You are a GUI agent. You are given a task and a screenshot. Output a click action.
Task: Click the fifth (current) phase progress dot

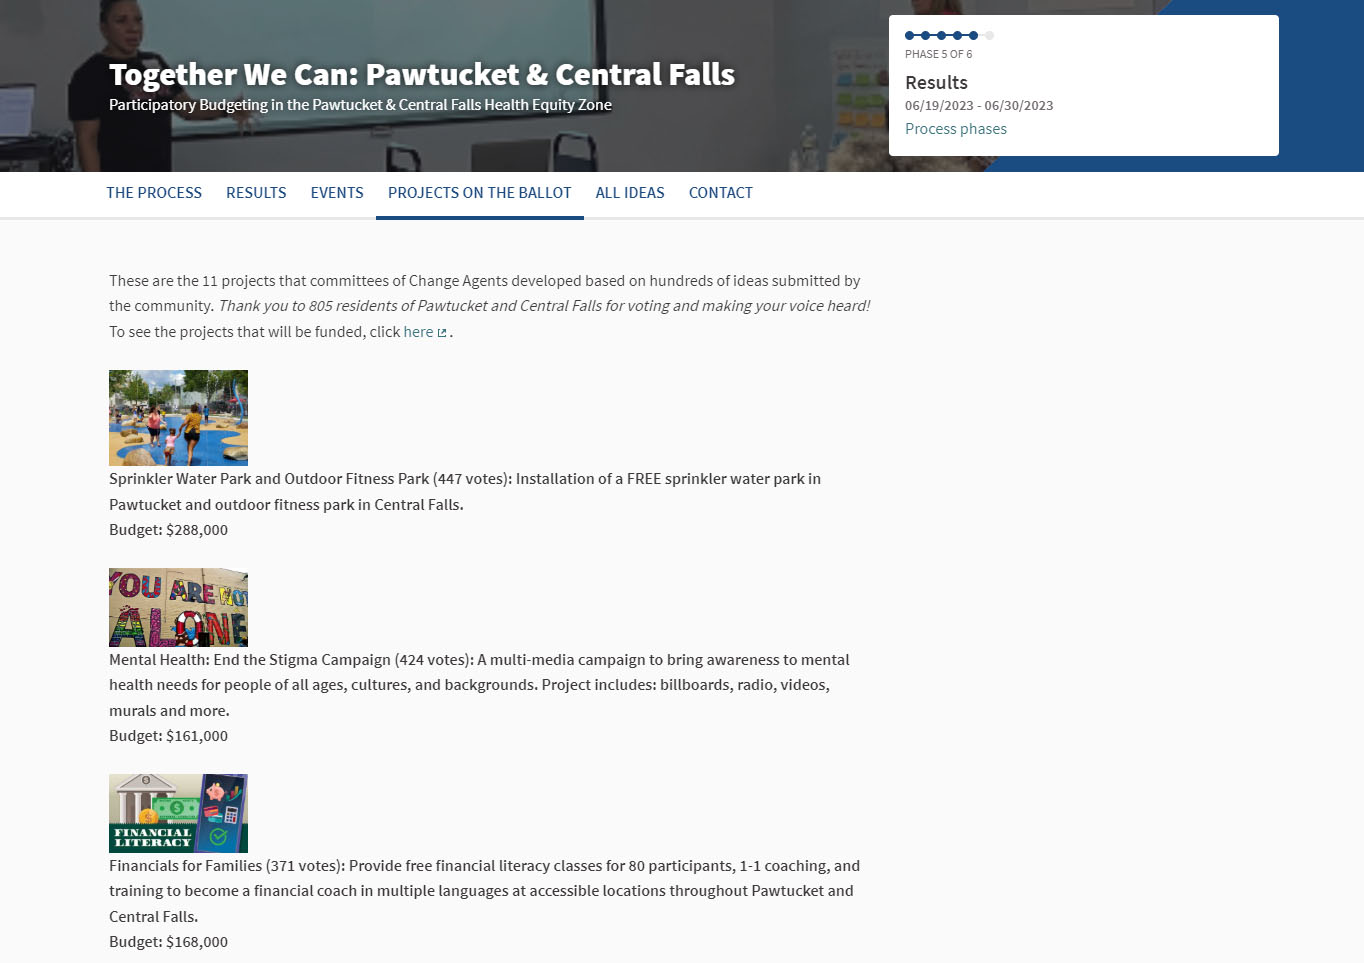973,35
